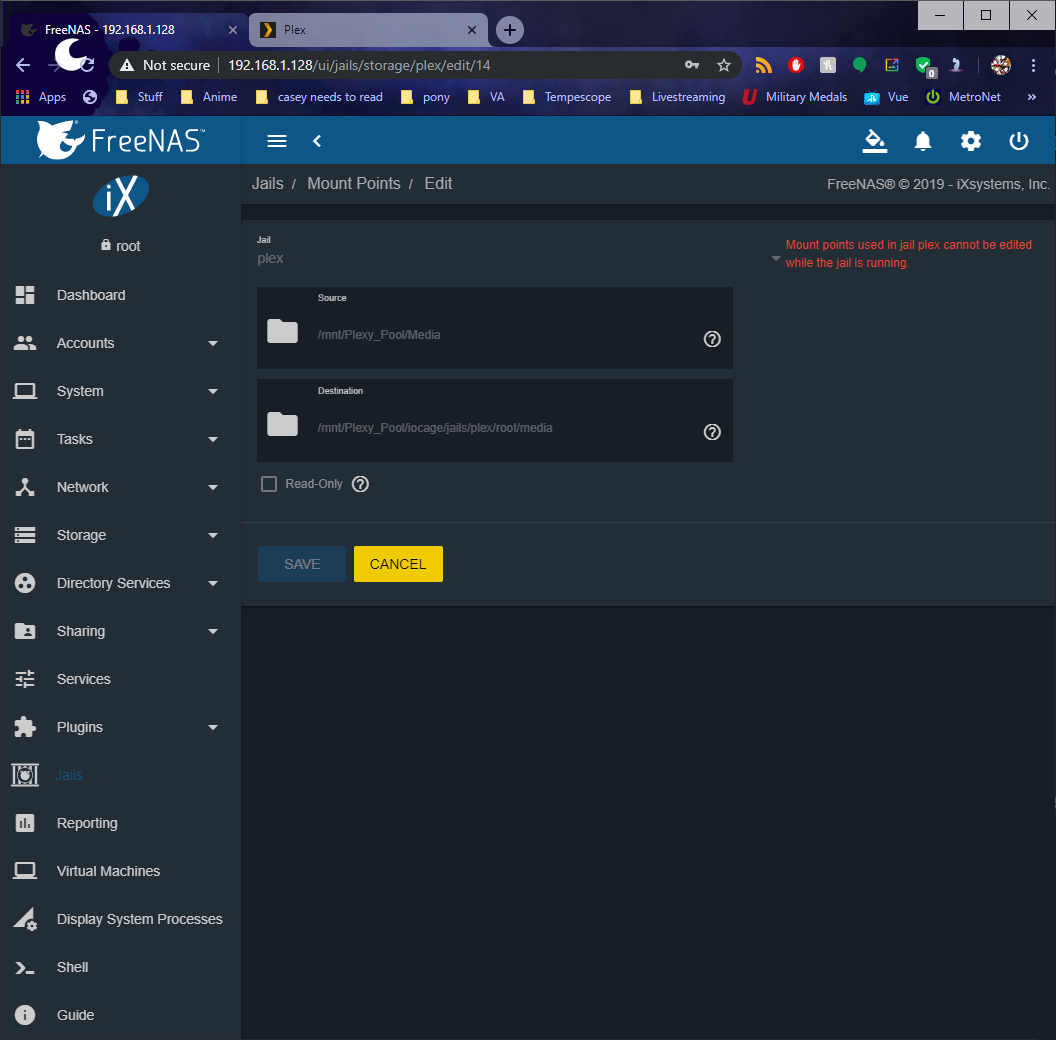
Task: Expand the Tasks menu
Action: tap(121, 439)
